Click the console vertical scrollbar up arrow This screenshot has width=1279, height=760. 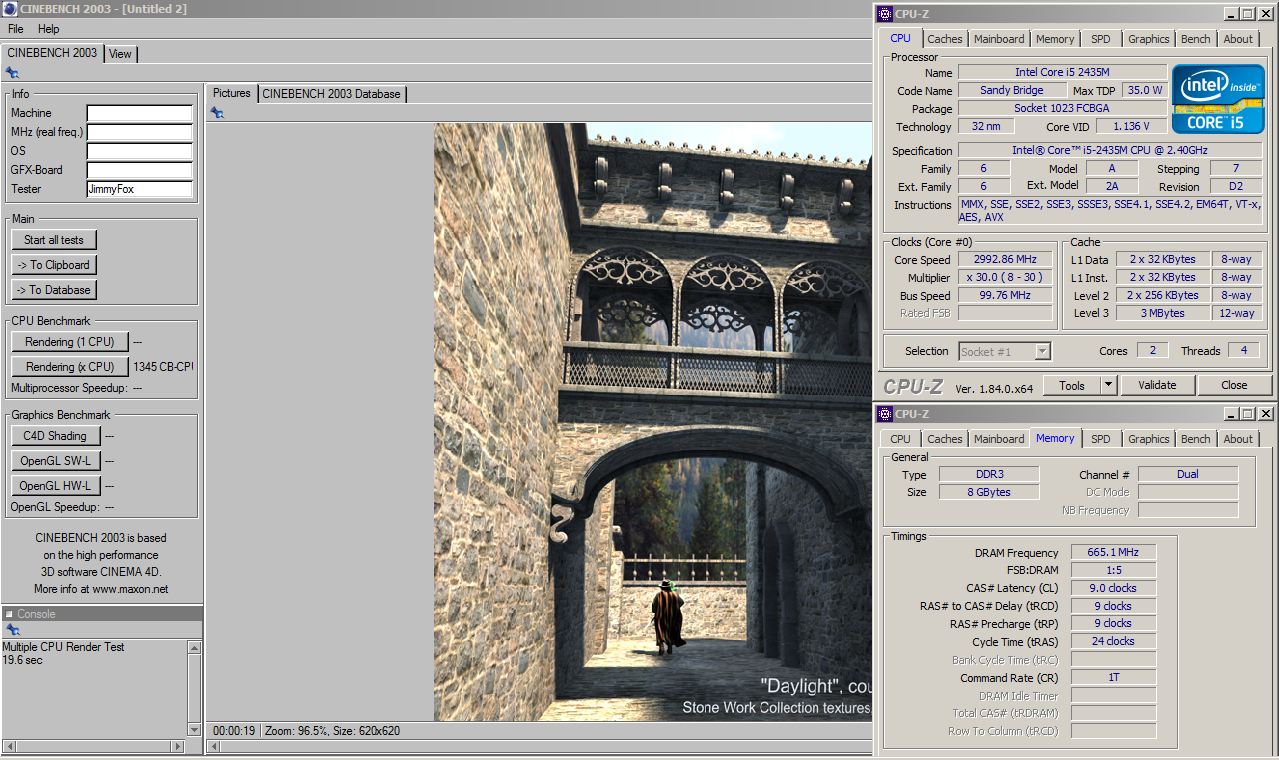click(x=194, y=647)
